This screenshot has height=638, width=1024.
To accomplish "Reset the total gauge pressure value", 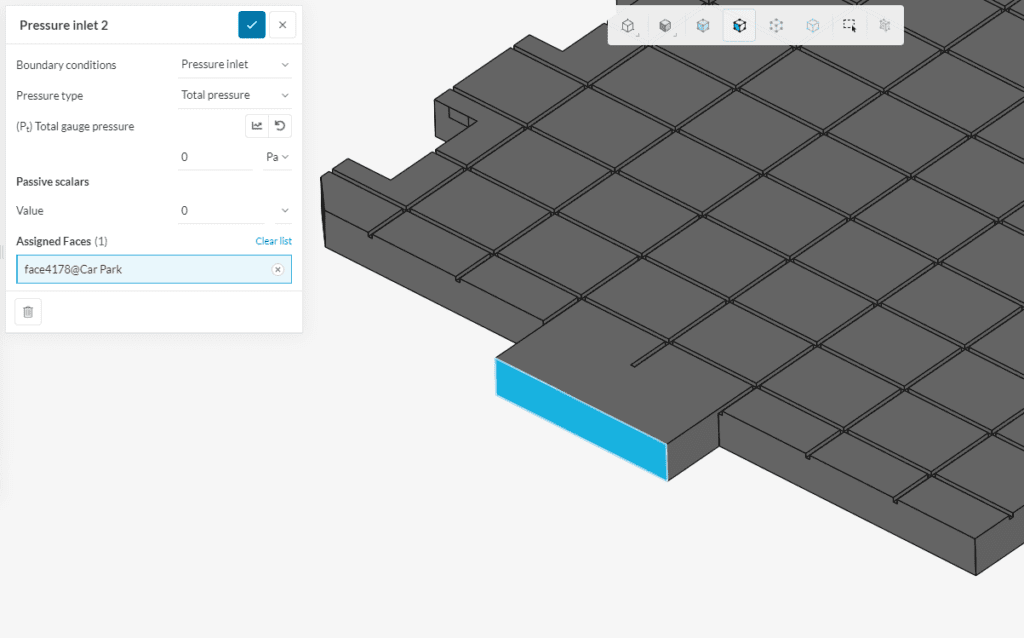I will tap(280, 125).
